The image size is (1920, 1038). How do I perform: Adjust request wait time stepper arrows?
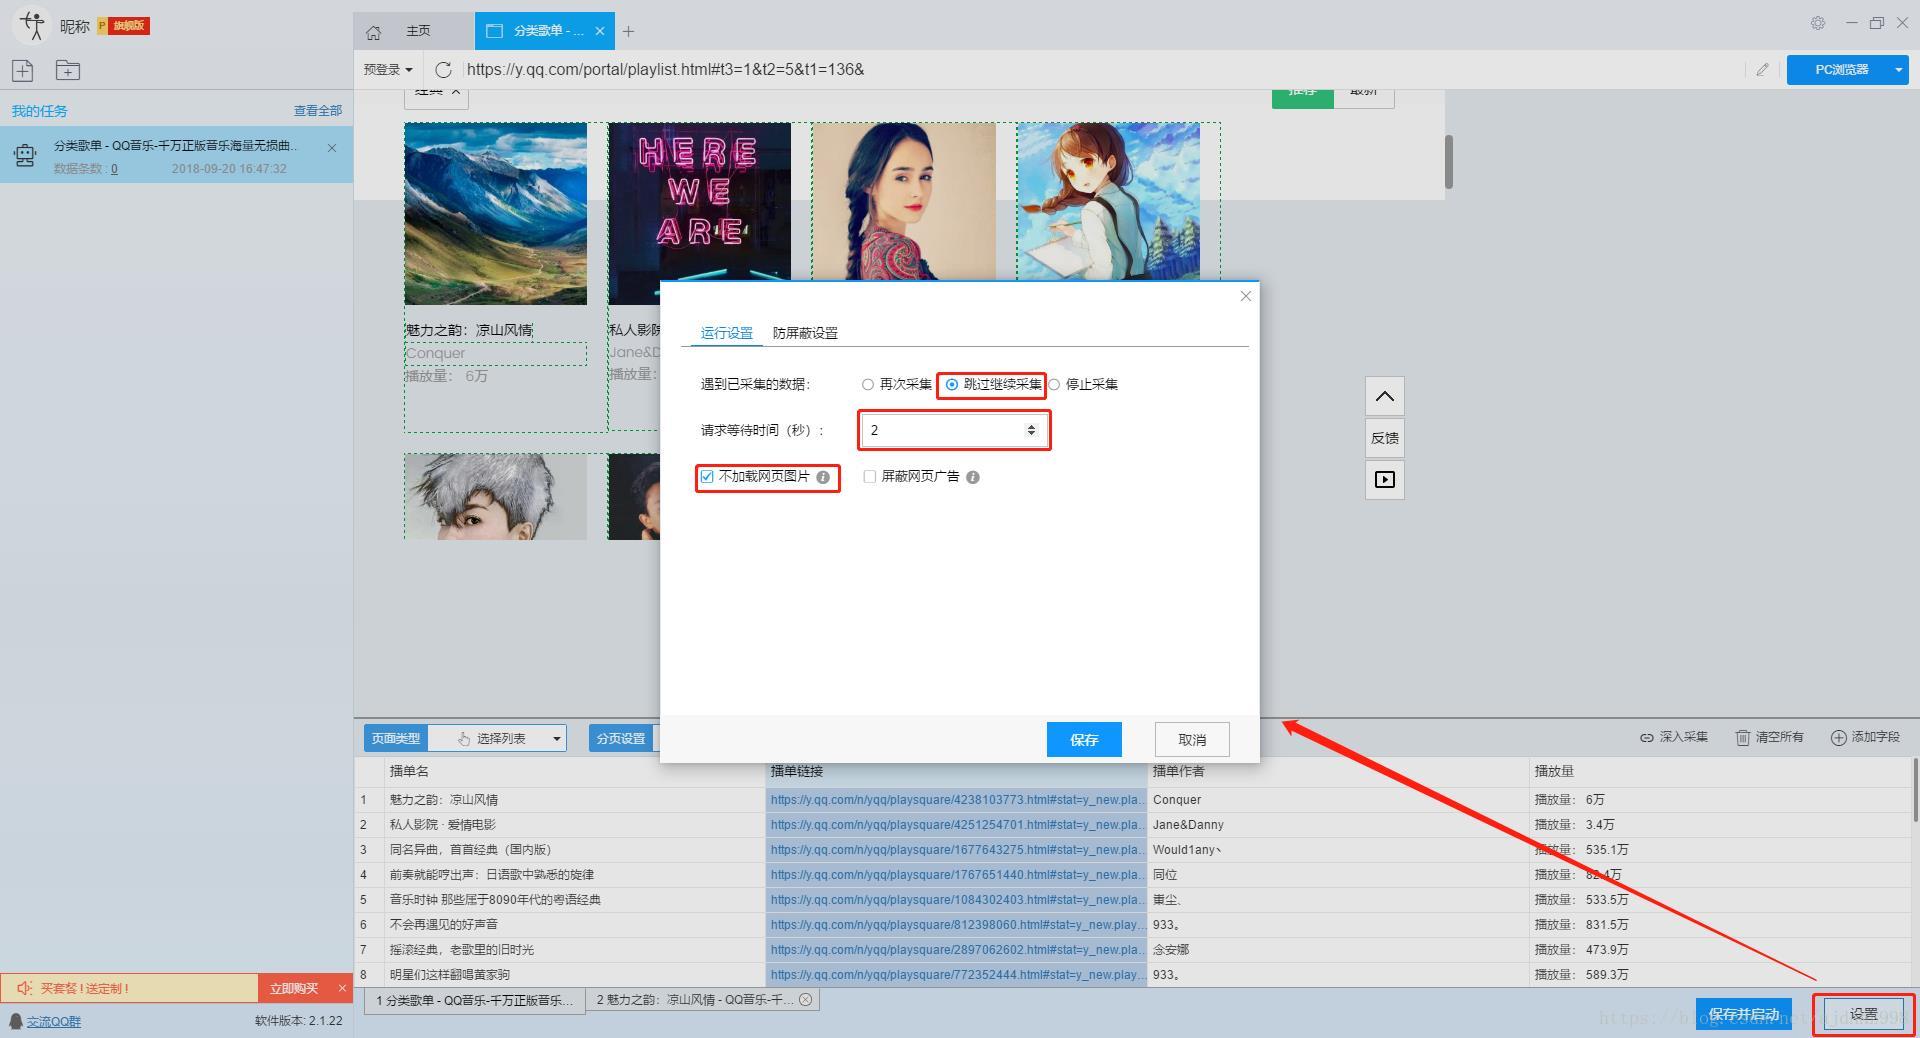[x=1031, y=430]
